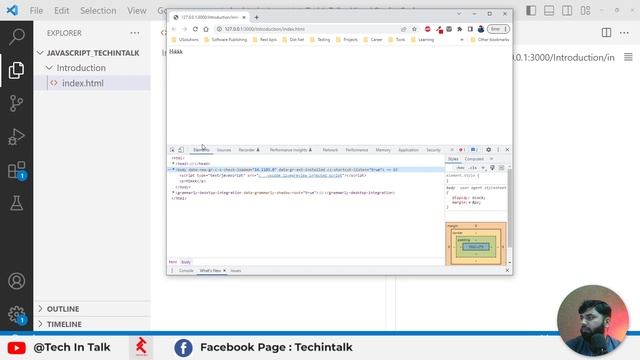Viewport: 640px width, 360px height.
Task: Open the browser tab search chevron
Action: (459, 13)
